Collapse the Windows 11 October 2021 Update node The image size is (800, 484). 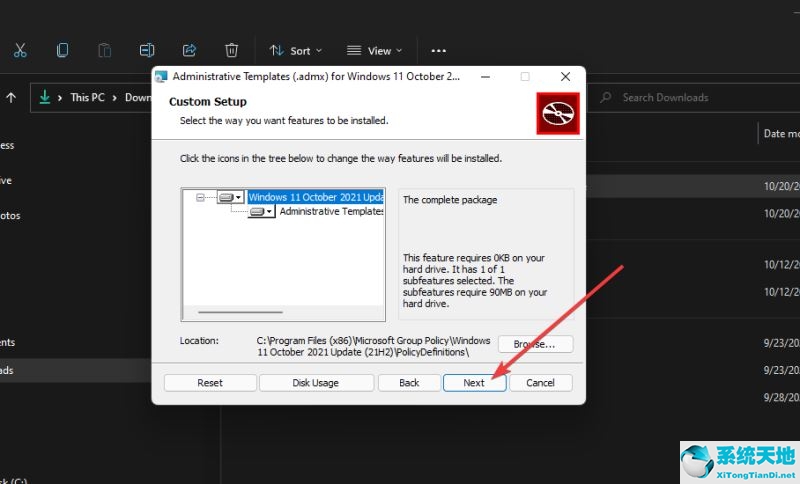(201, 197)
